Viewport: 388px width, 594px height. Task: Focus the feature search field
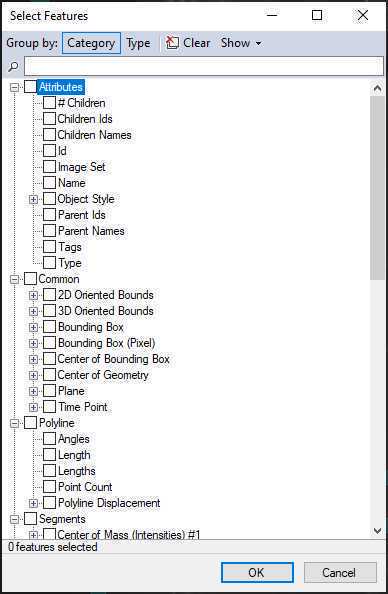click(x=204, y=66)
